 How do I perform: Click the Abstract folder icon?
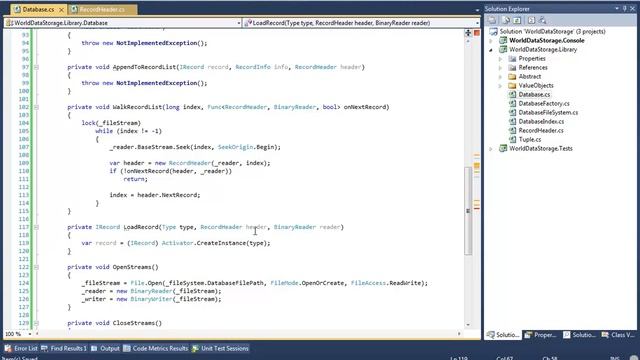tap(512, 76)
